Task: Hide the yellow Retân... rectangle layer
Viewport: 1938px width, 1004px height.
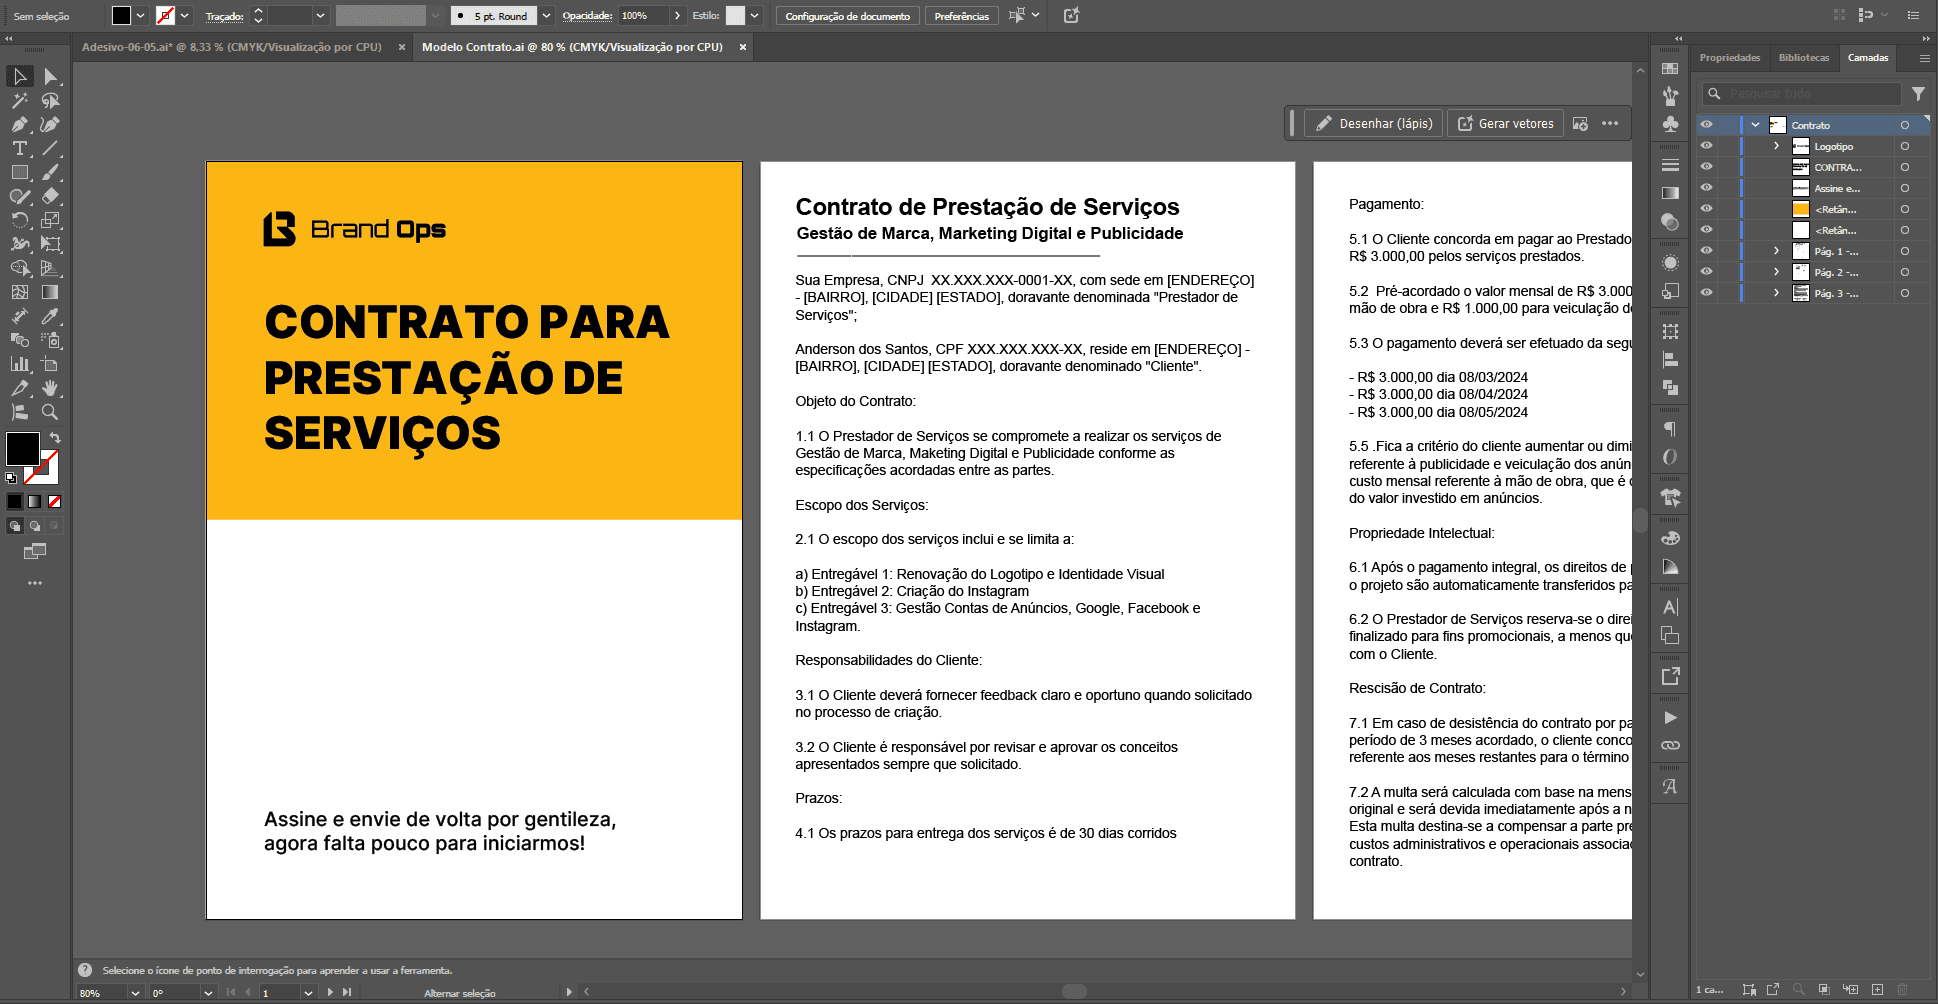Action: (1707, 209)
